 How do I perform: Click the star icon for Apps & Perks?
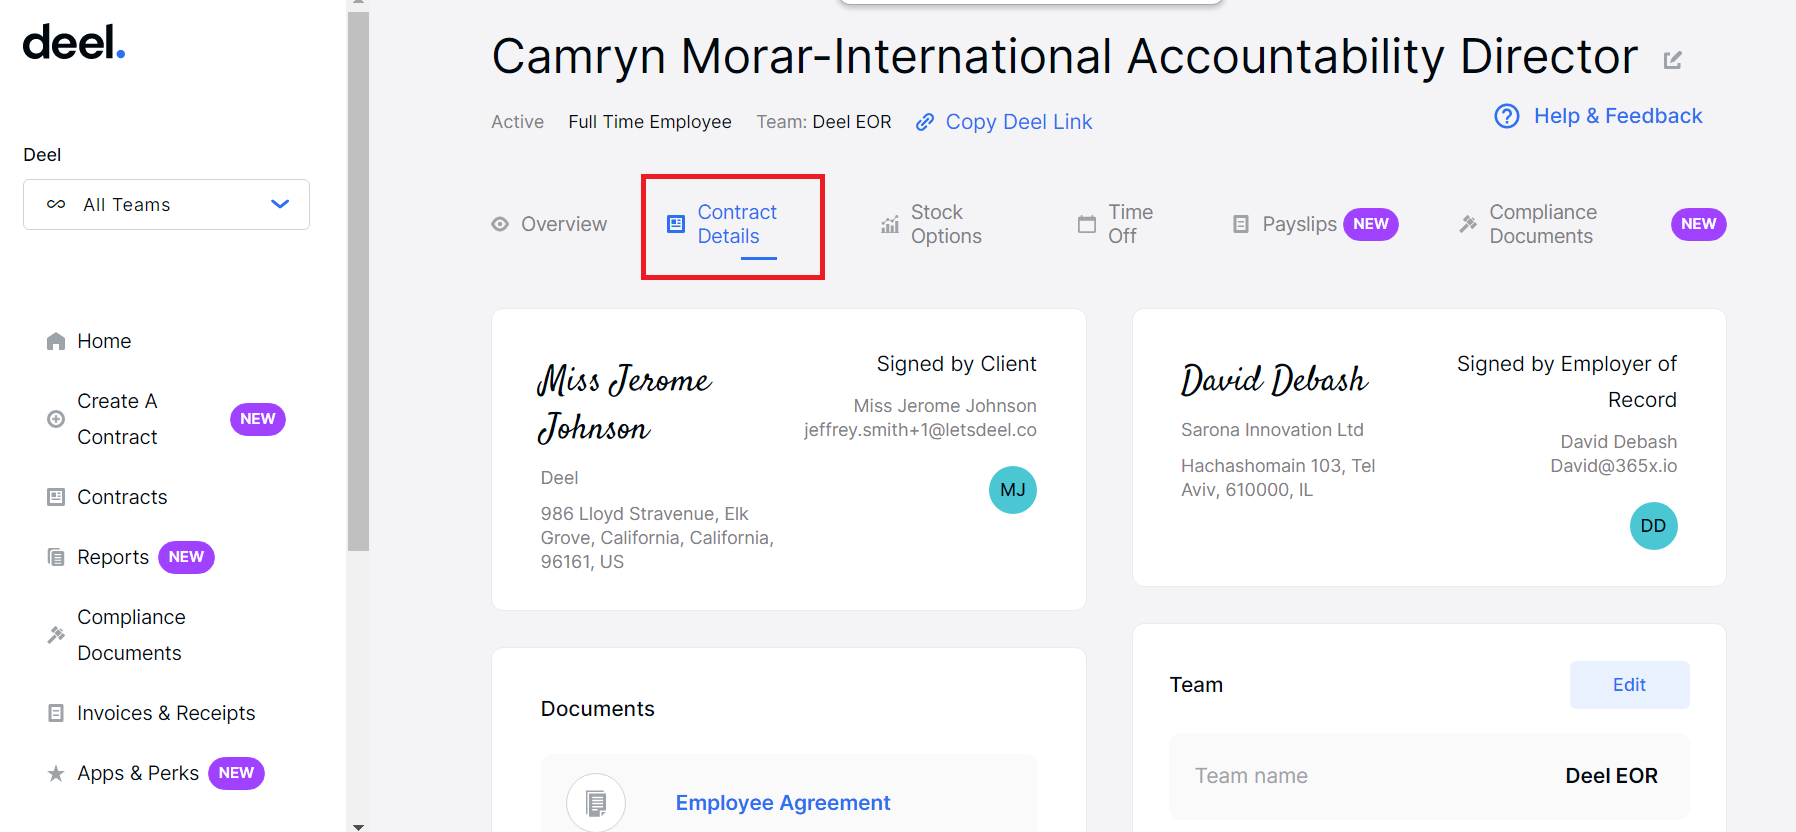click(x=56, y=773)
